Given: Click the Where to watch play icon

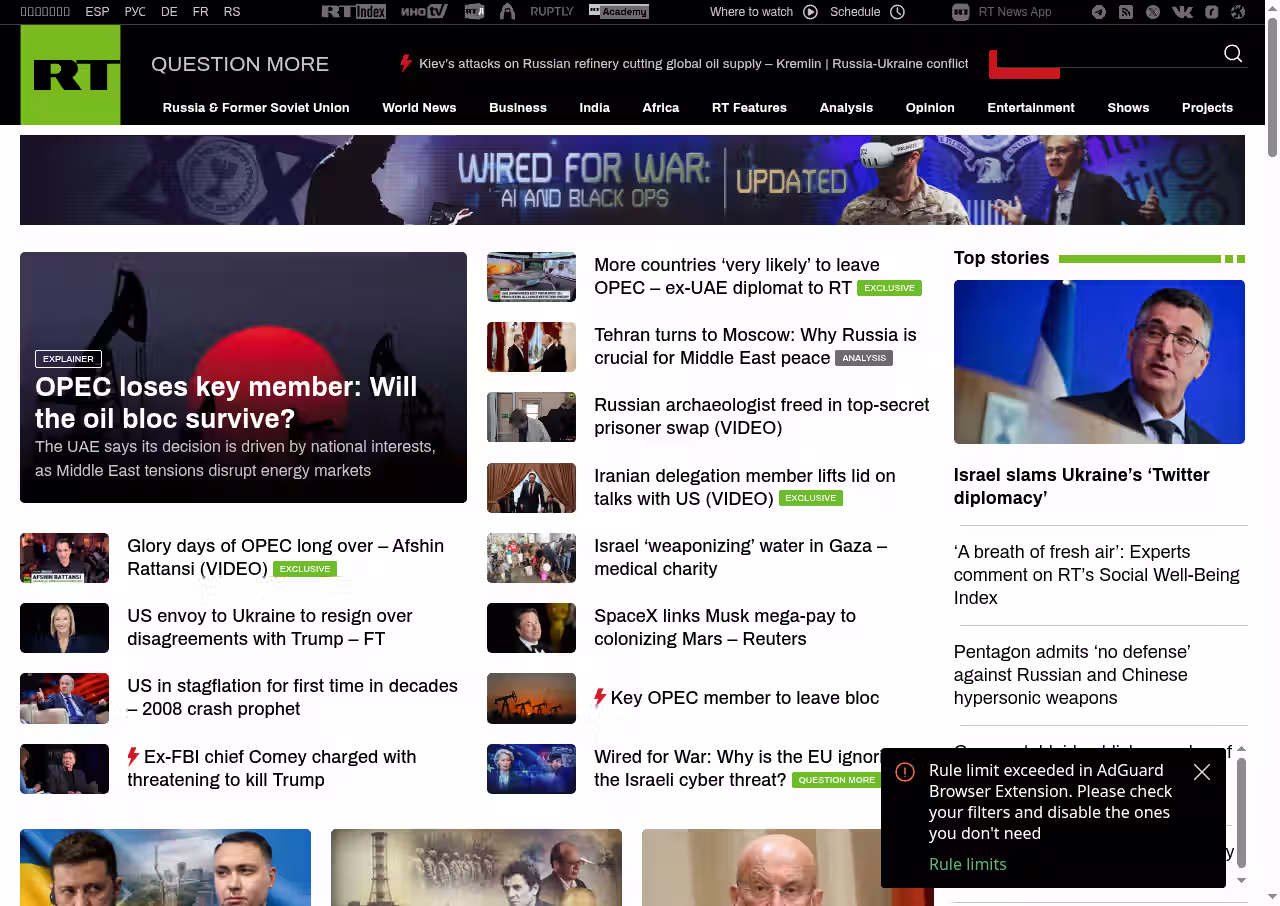Looking at the screenshot, I should (x=810, y=12).
